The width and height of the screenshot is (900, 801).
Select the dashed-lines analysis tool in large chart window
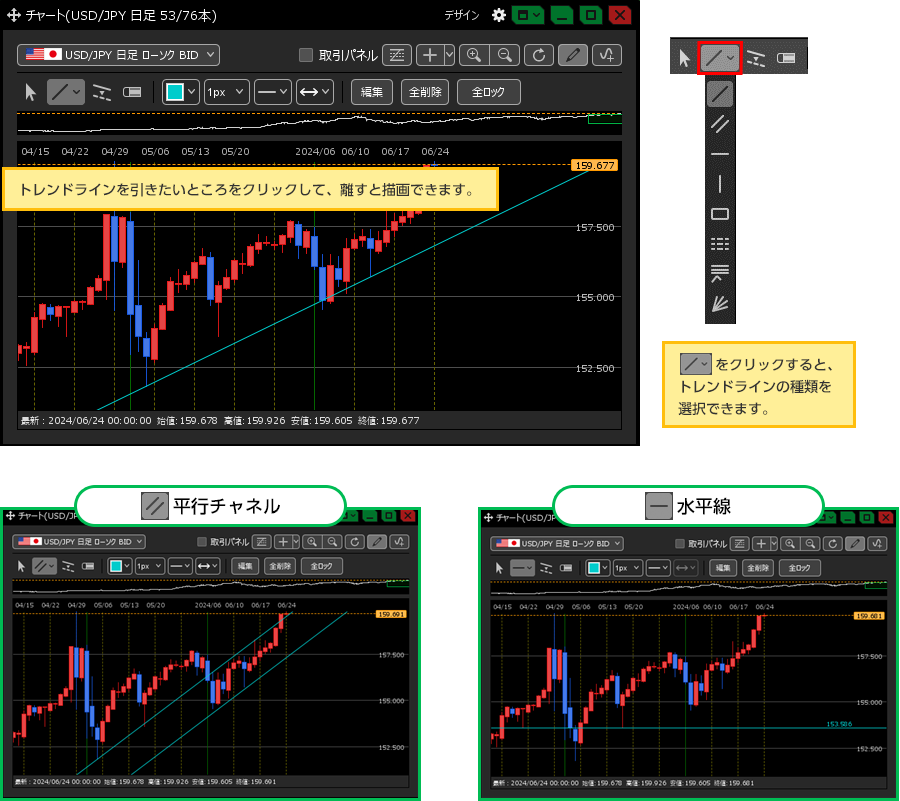click(102, 92)
